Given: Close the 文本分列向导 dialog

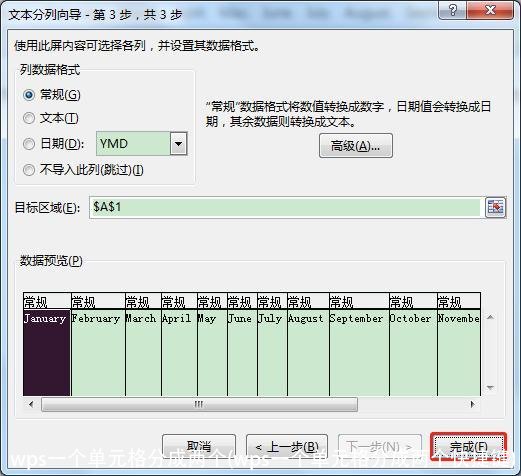Looking at the screenshot, I should 490,10.
